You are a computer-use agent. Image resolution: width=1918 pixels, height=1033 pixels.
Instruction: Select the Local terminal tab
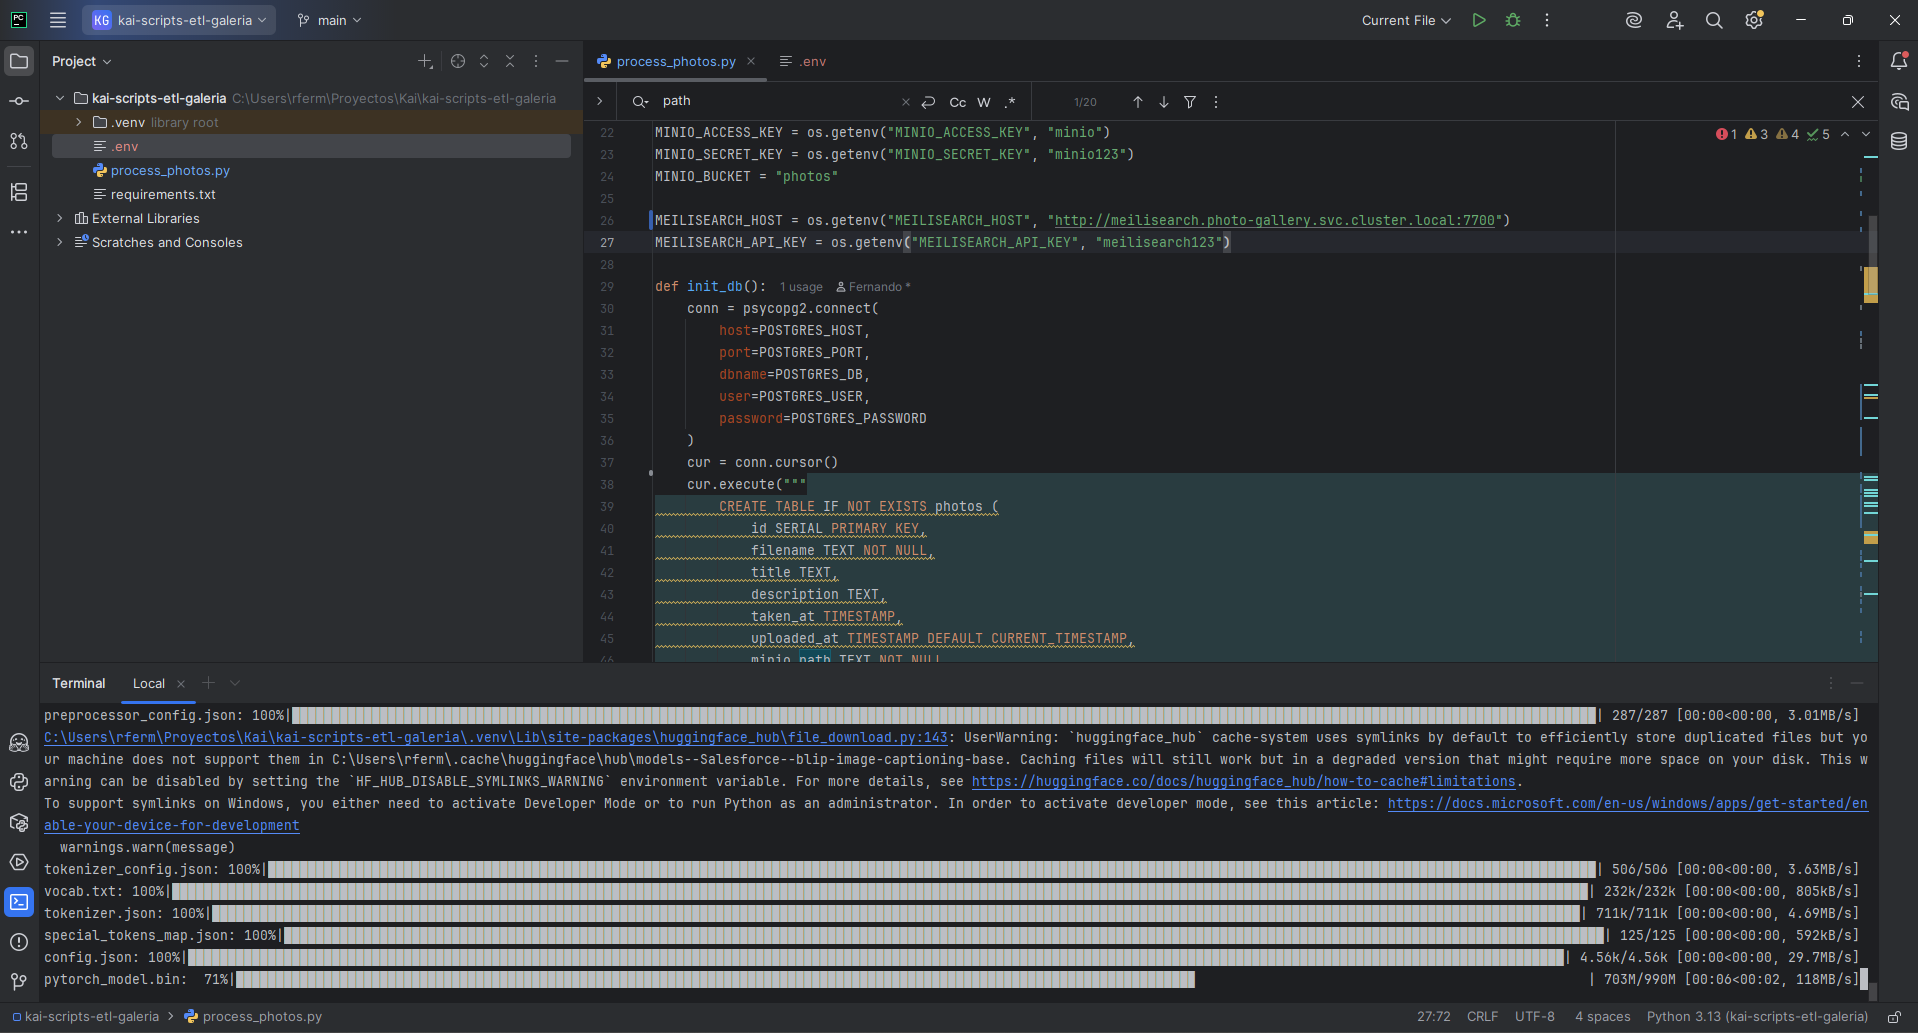tap(149, 684)
